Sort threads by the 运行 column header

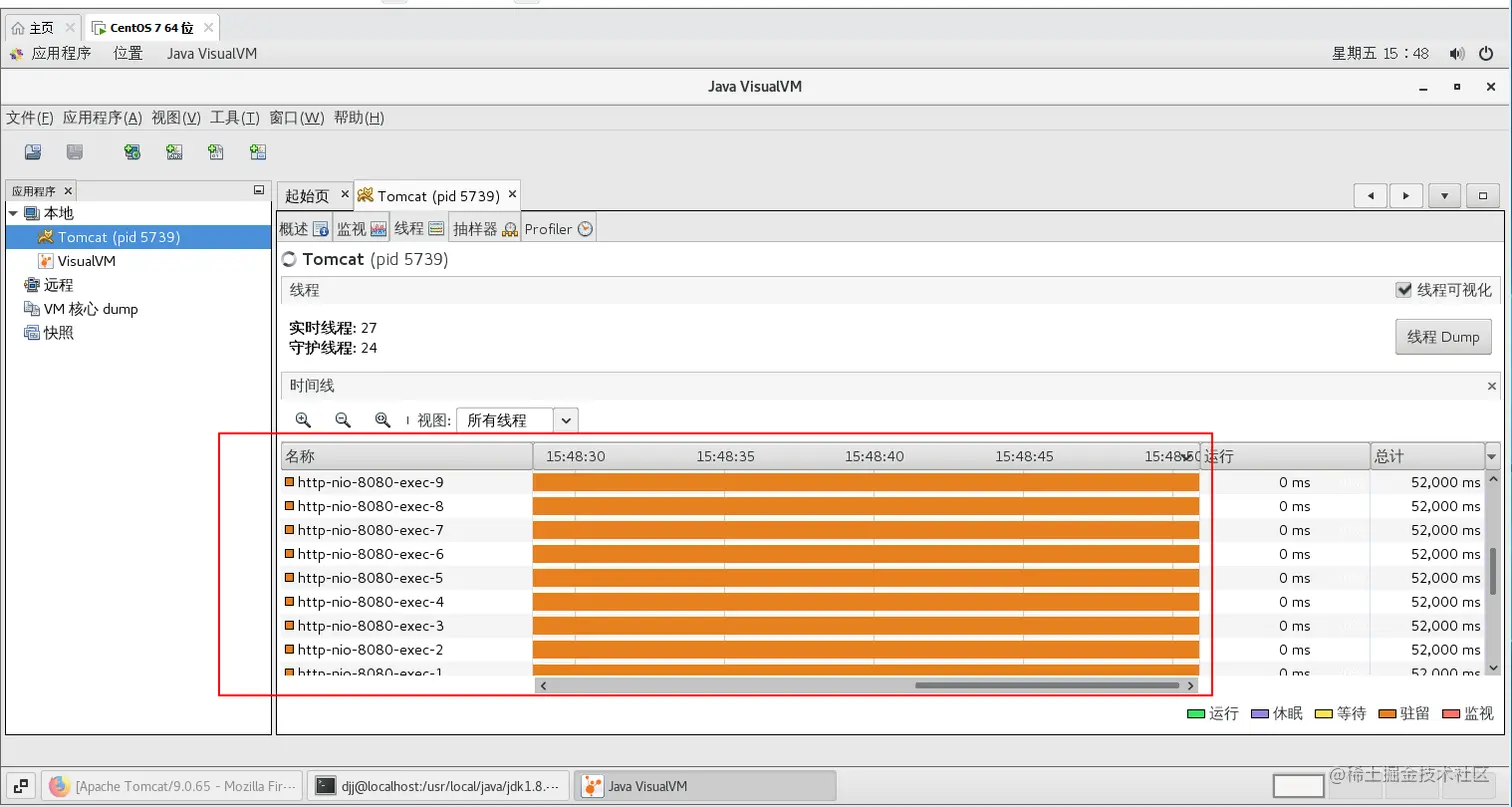tap(1285, 456)
